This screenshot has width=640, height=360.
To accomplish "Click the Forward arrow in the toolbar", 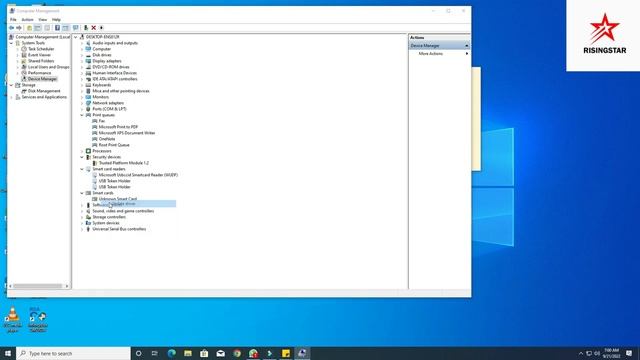I will 19,28.
